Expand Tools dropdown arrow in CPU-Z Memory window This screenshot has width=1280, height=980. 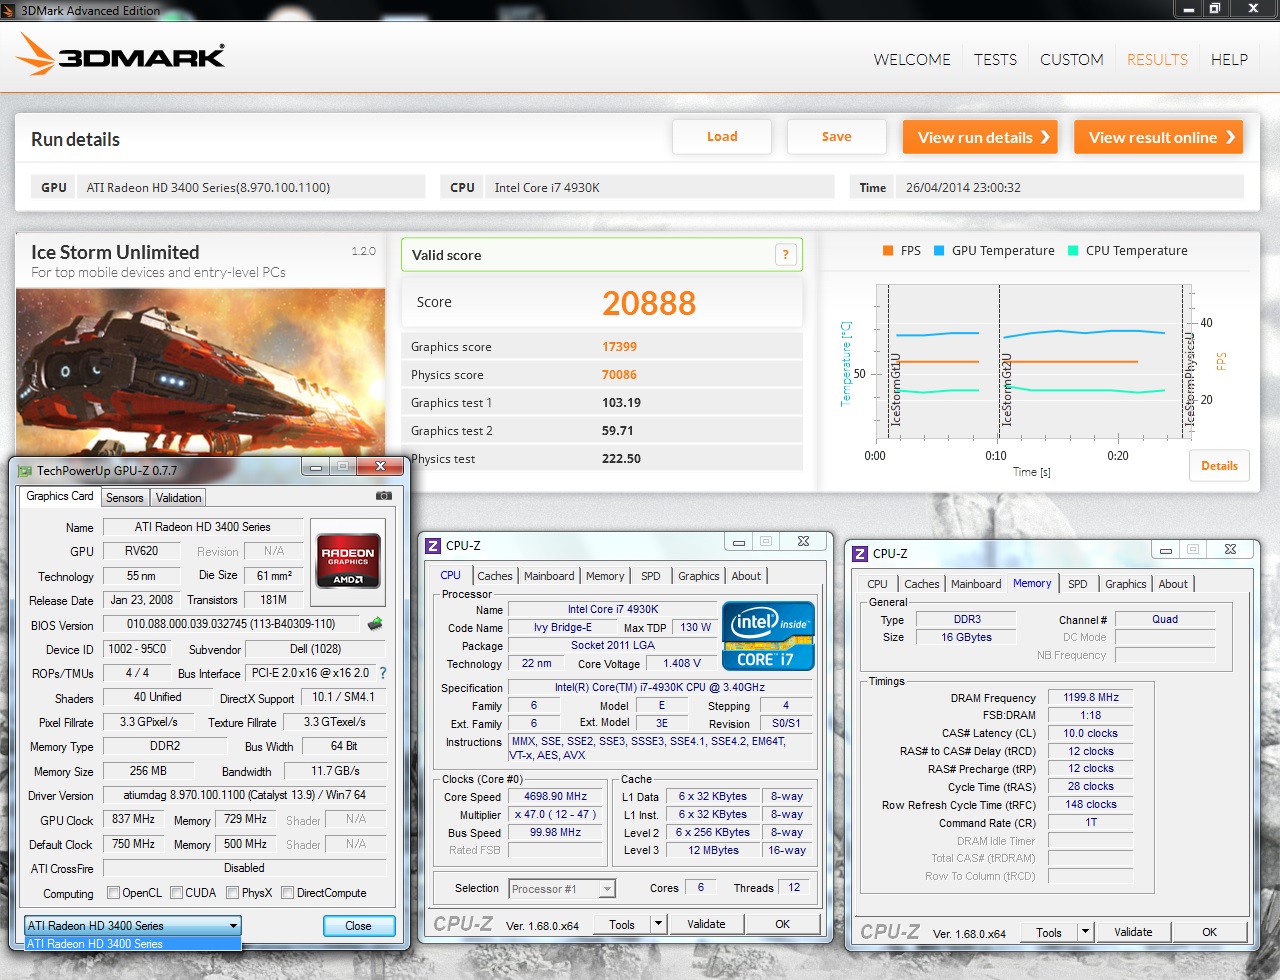[x=1085, y=932]
